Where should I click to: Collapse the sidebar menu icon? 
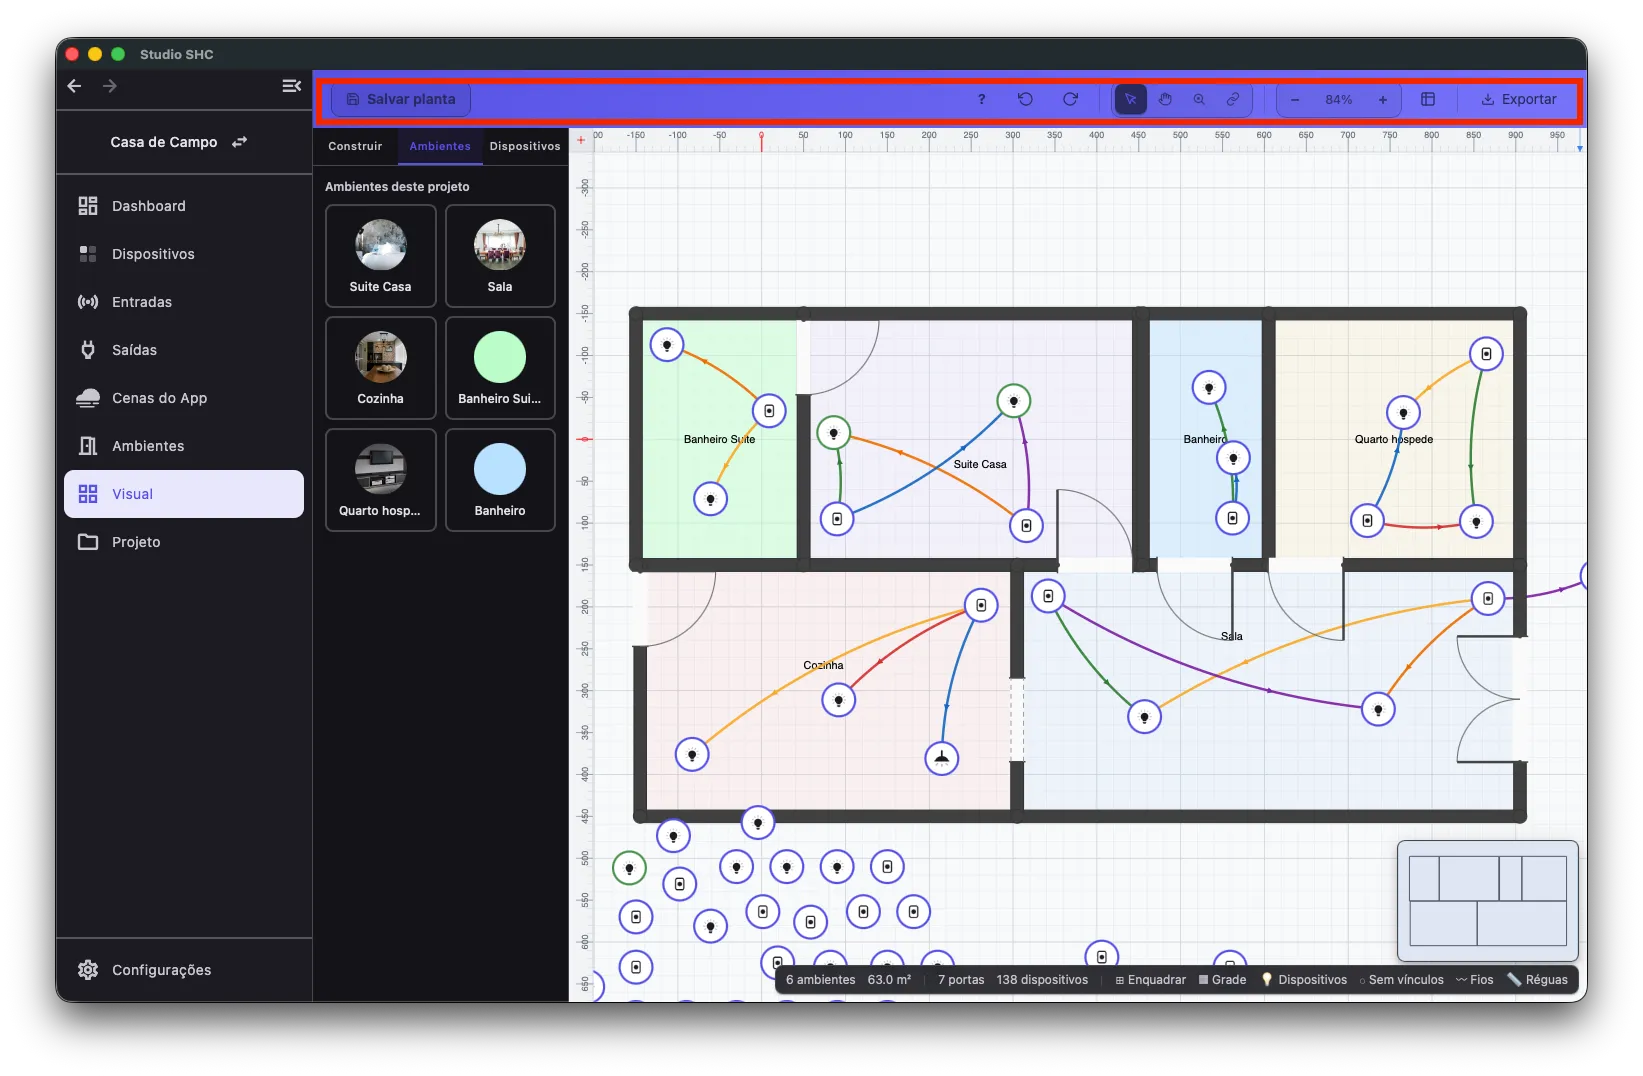tap(291, 86)
